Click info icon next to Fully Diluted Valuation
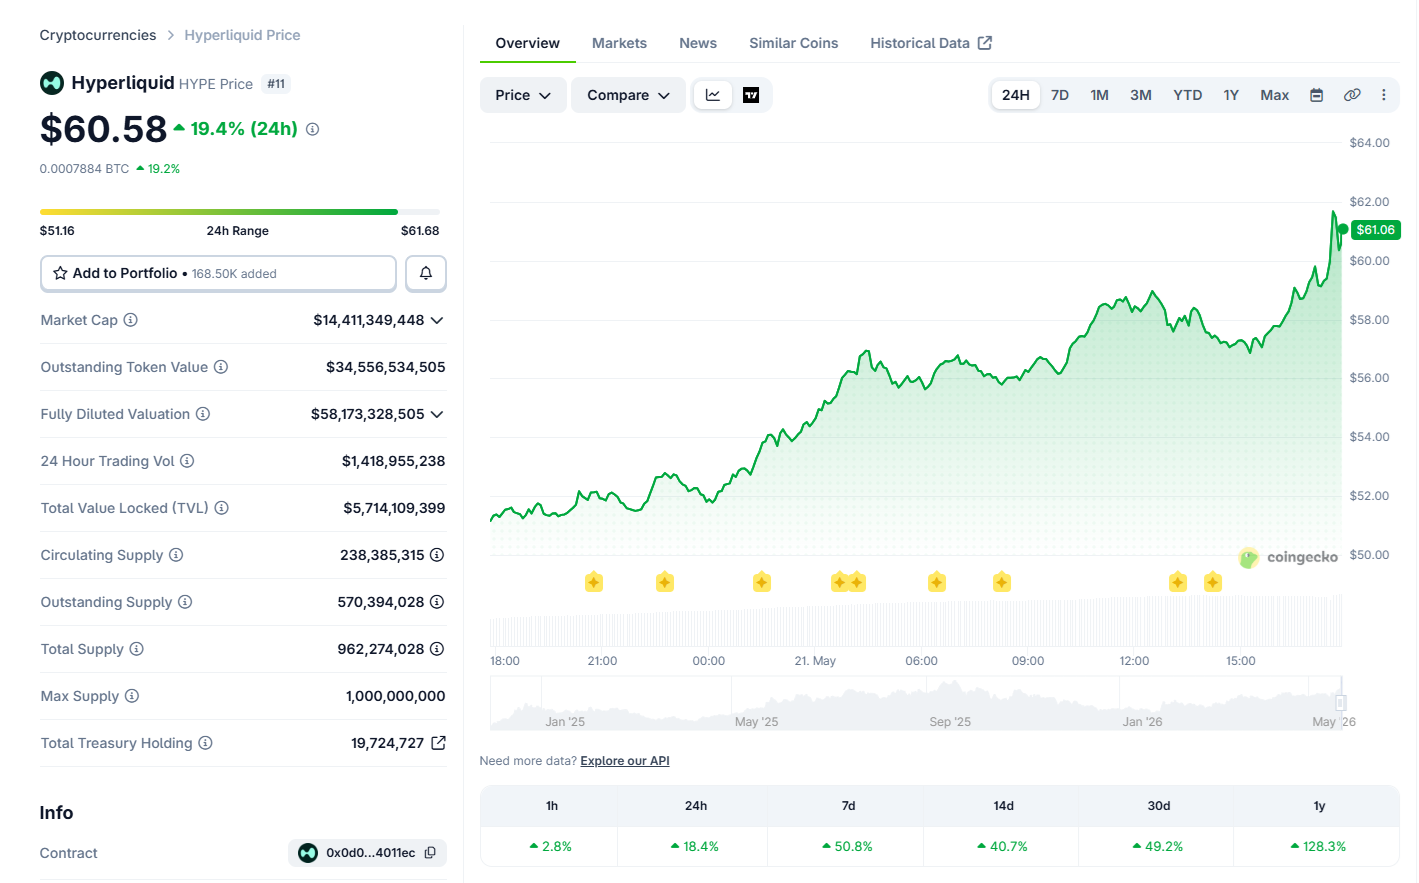The width and height of the screenshot is (1419, 883). click(203, 414)
